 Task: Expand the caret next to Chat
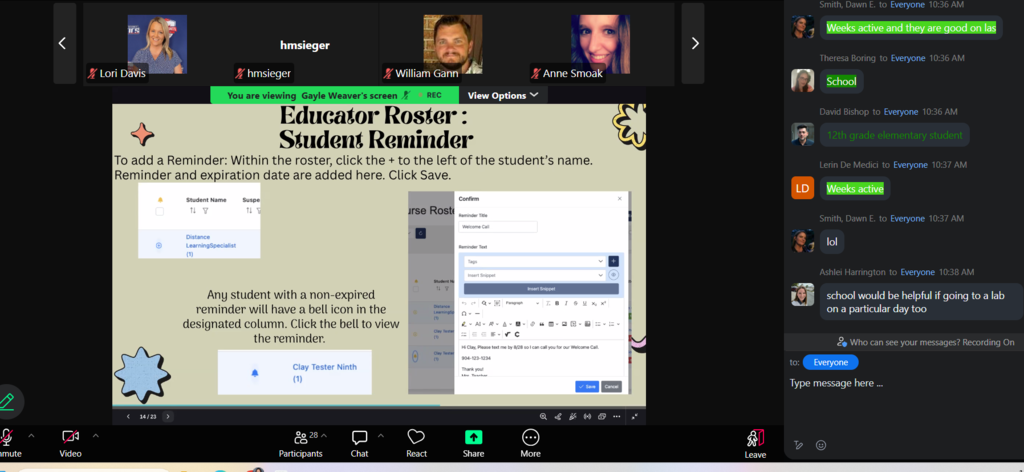coord(381,435)
